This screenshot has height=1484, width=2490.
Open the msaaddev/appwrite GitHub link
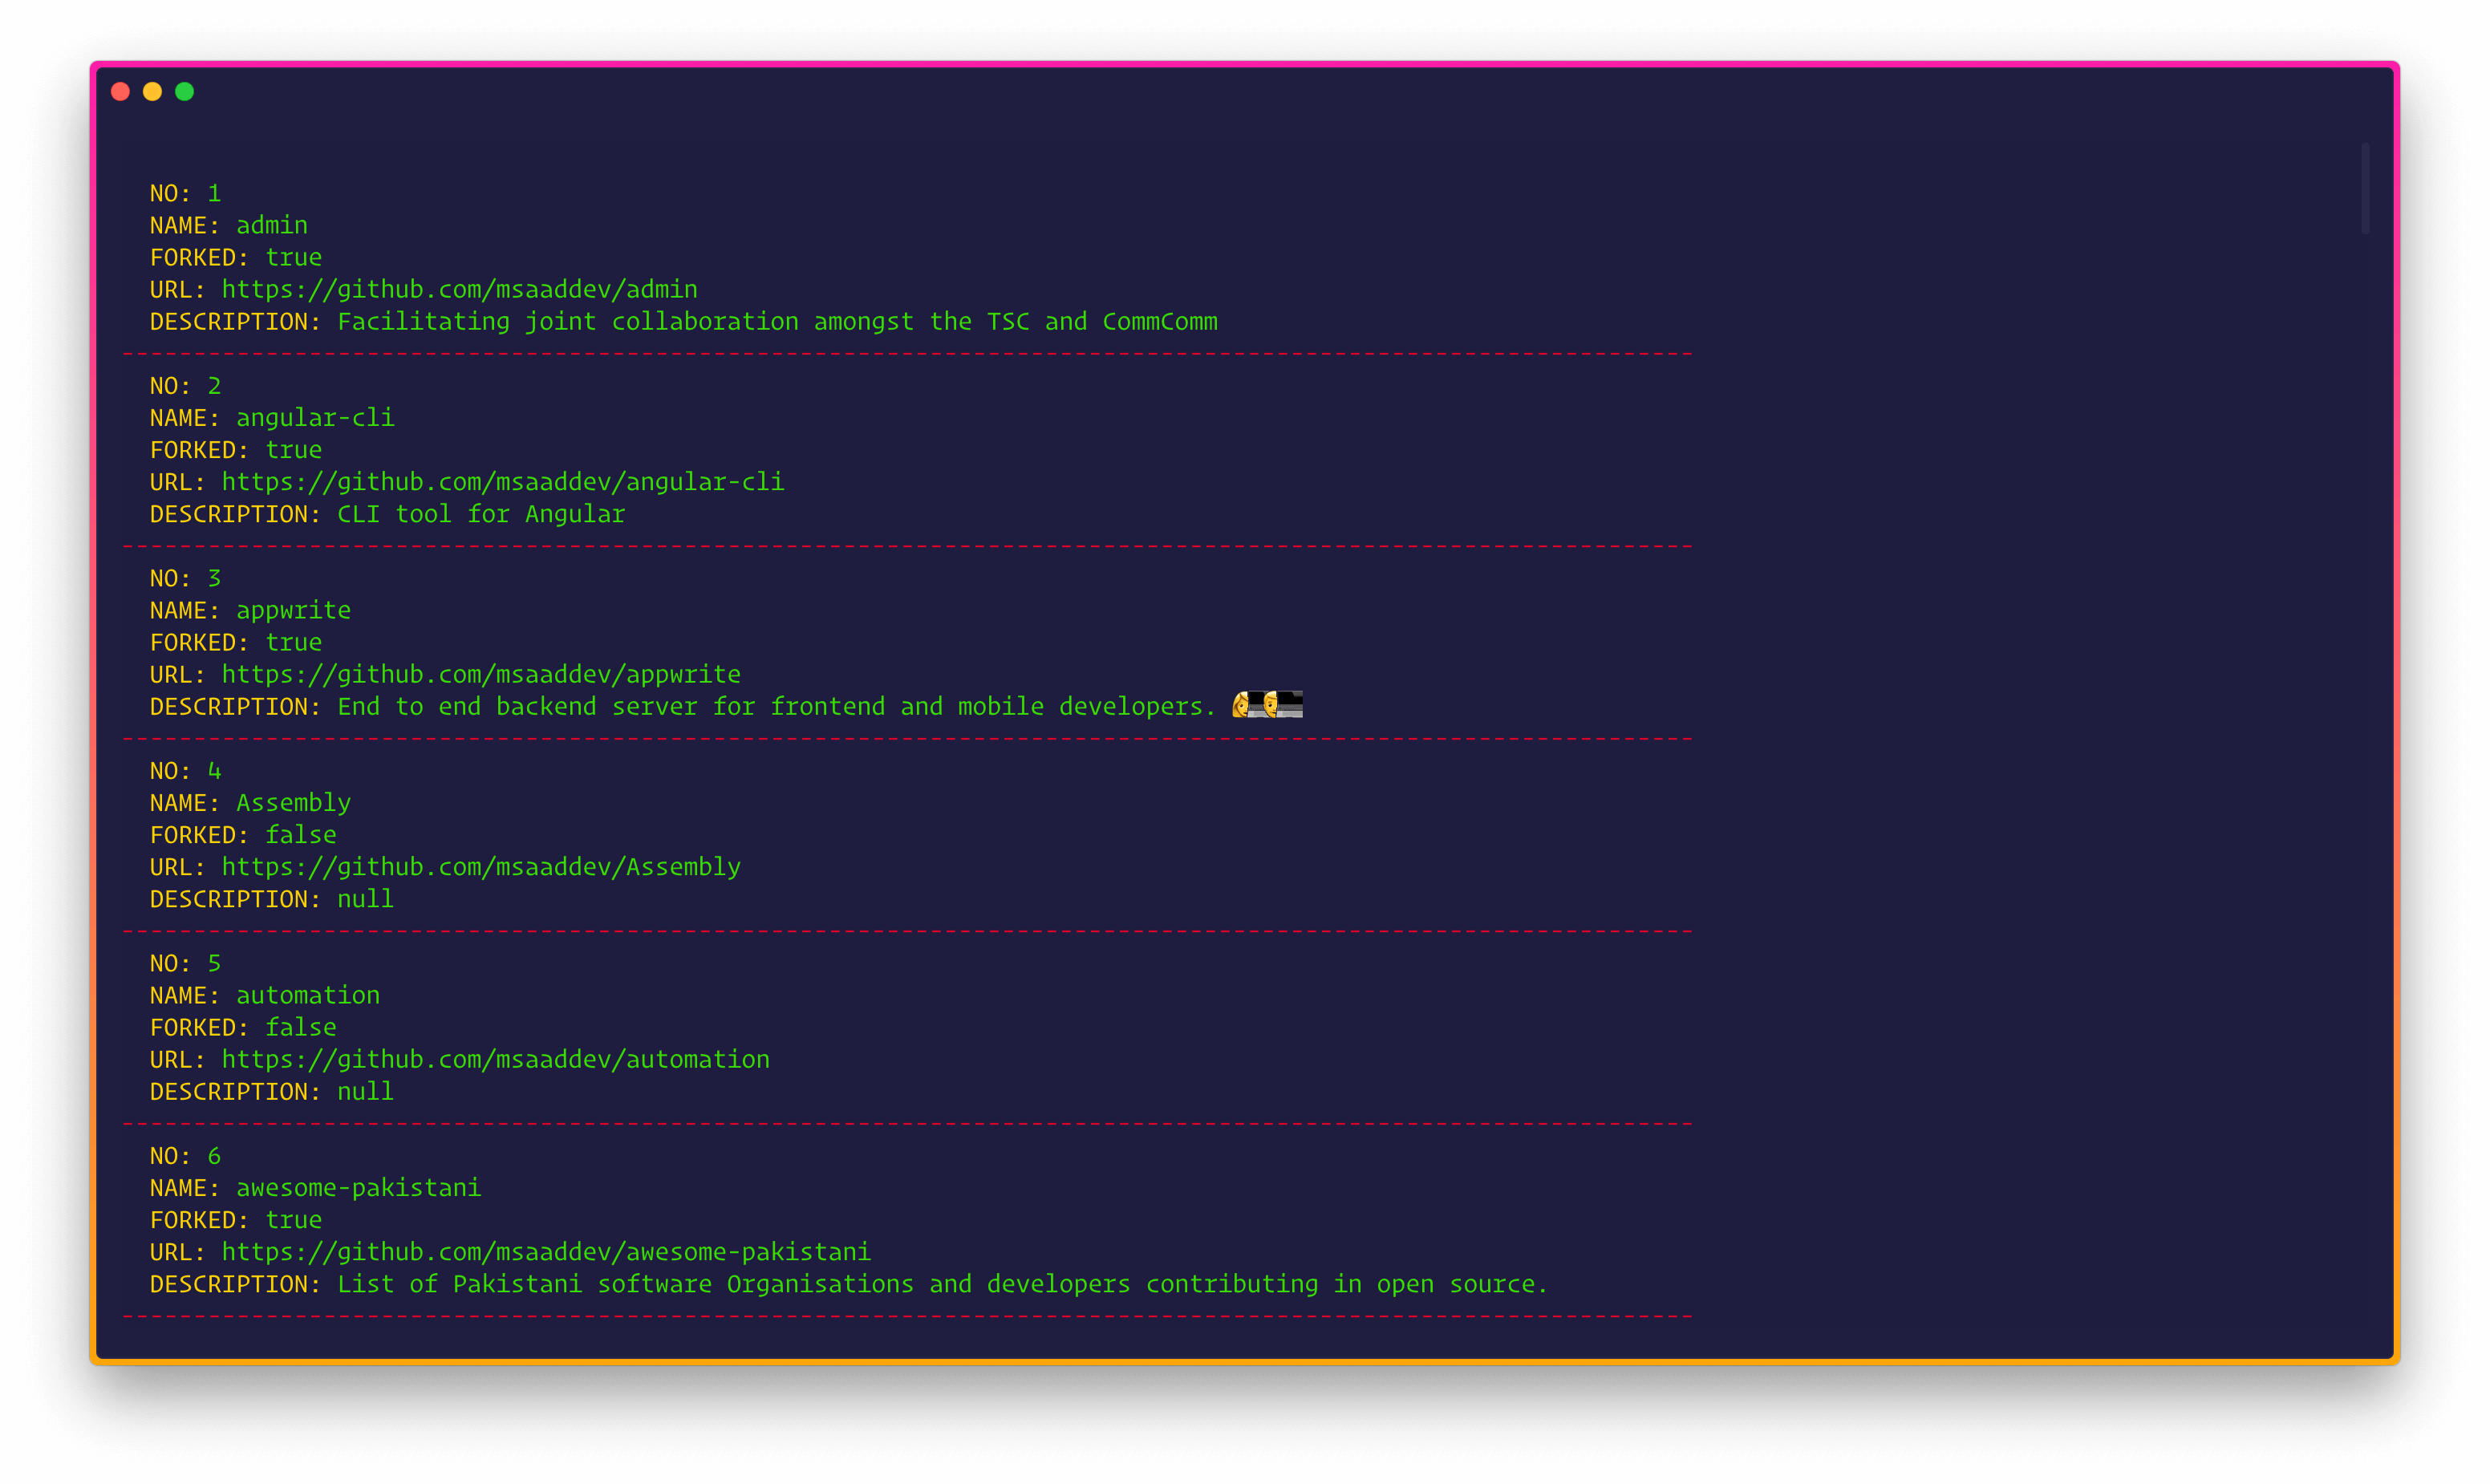point(480,674)
